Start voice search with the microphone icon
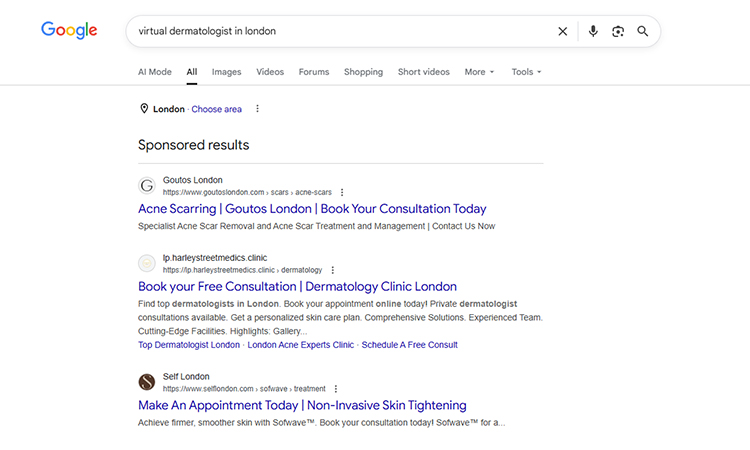This screenshot has height=450, width=750. (593, 31)
